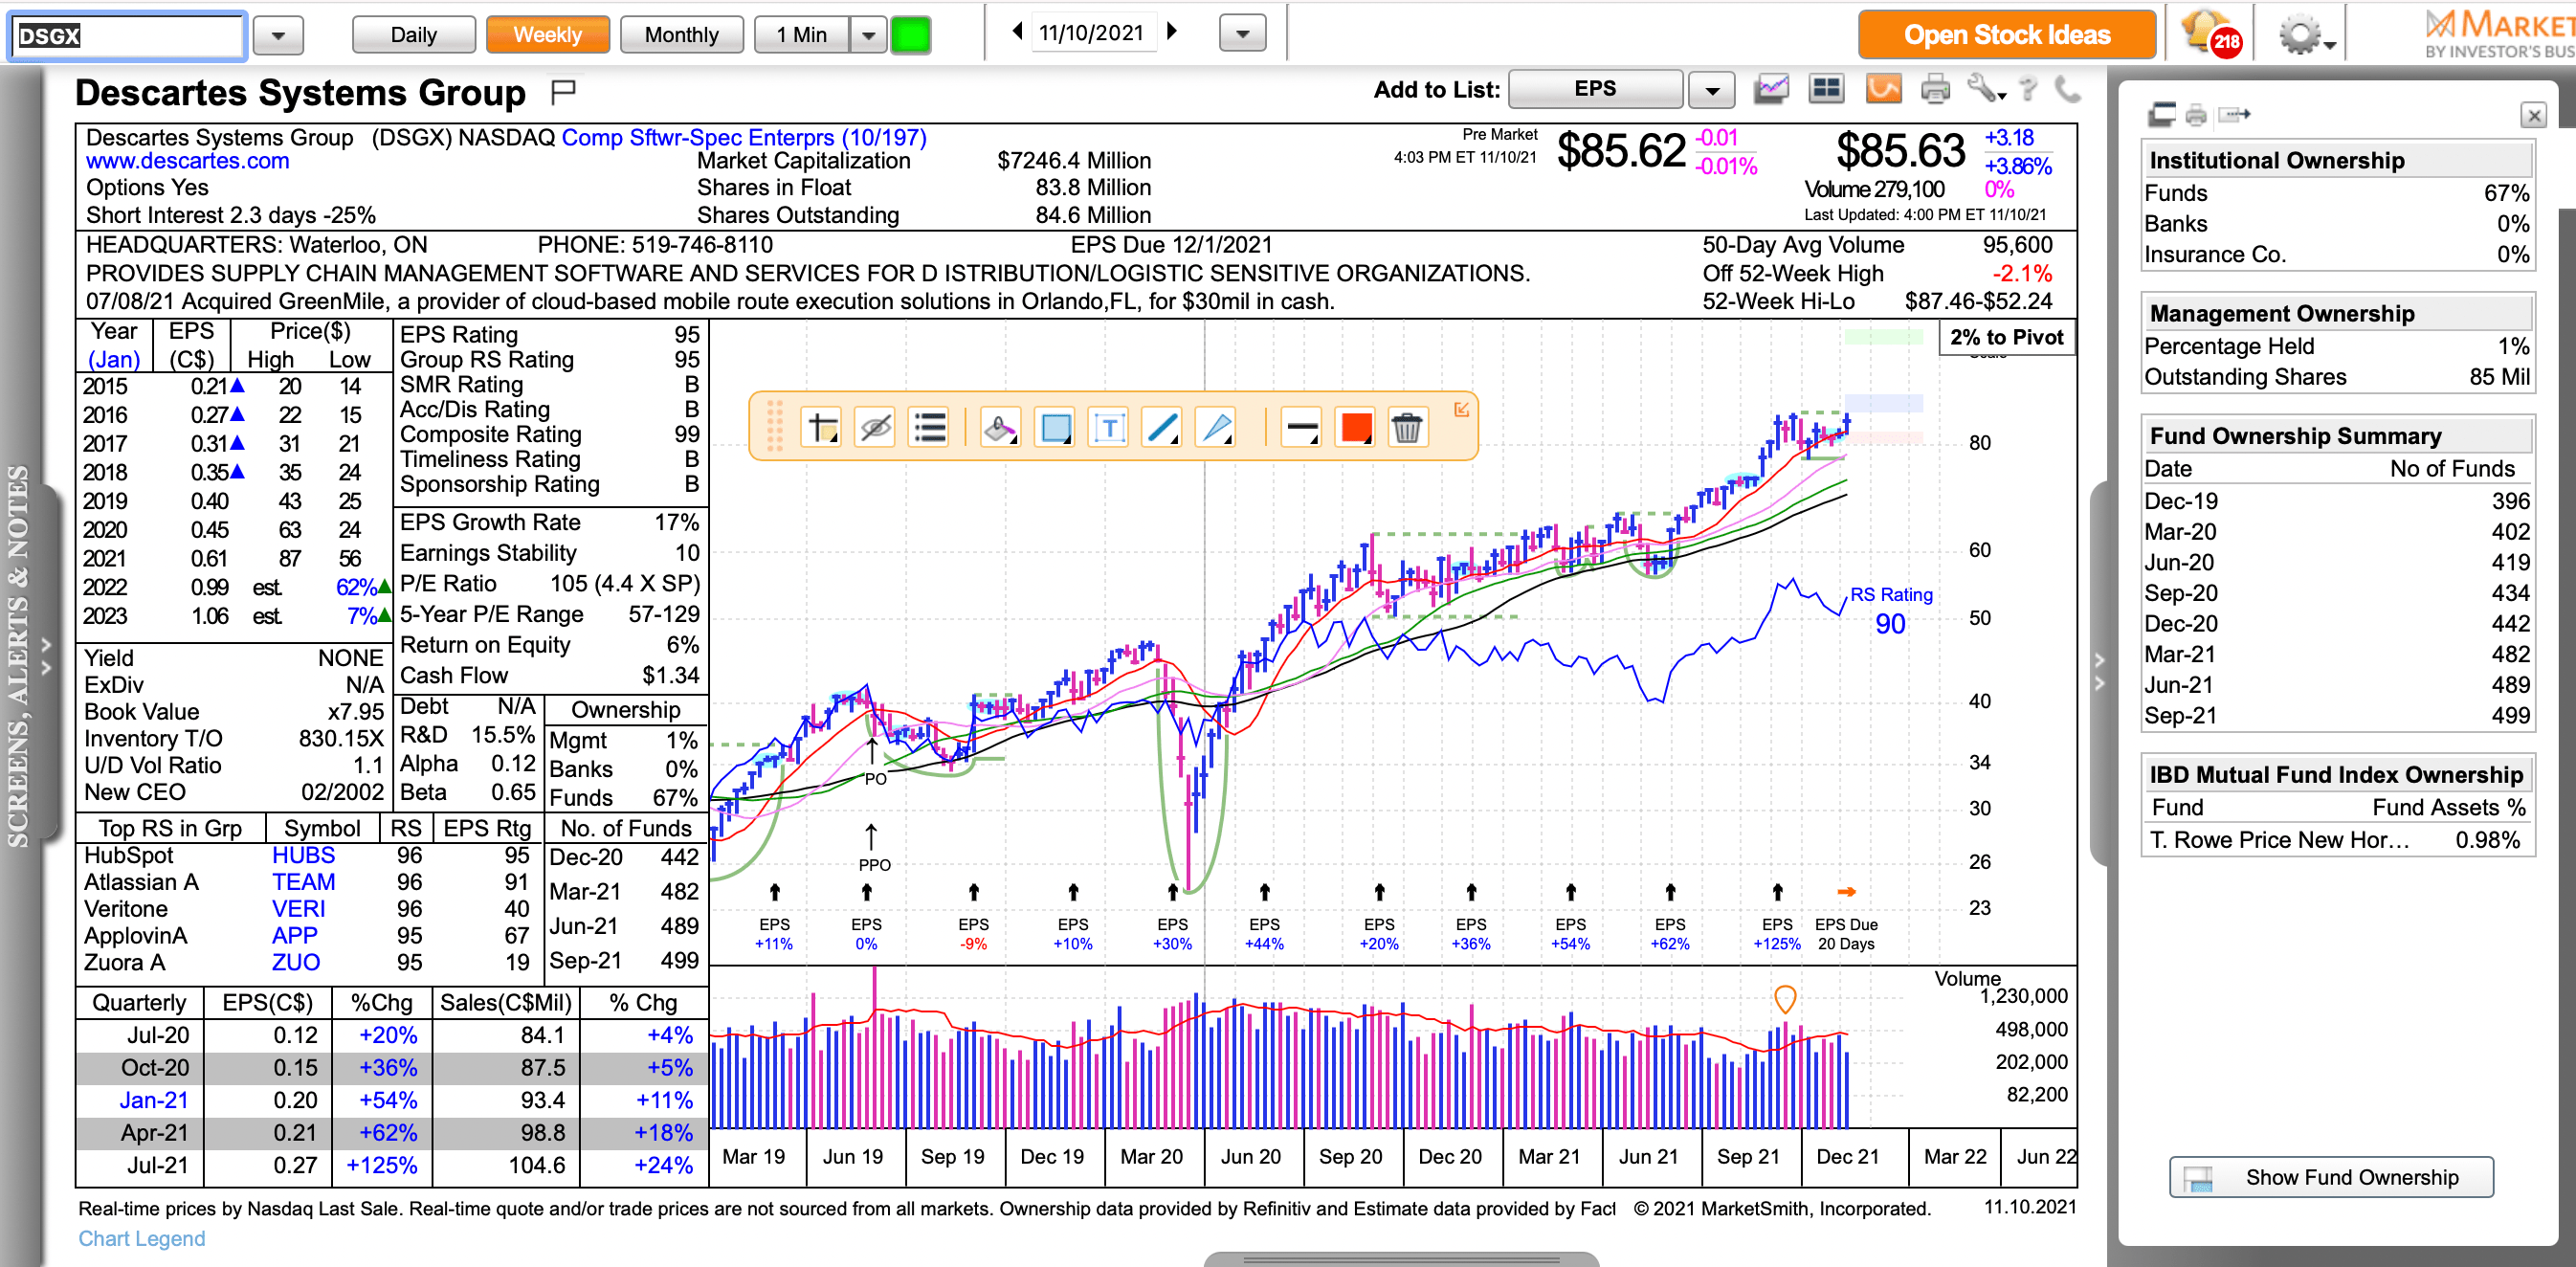The height and width of the screenshot is (1267, 2576).
Task: Toggle the green real-time indicator button
Action: (x=910, y=35)
